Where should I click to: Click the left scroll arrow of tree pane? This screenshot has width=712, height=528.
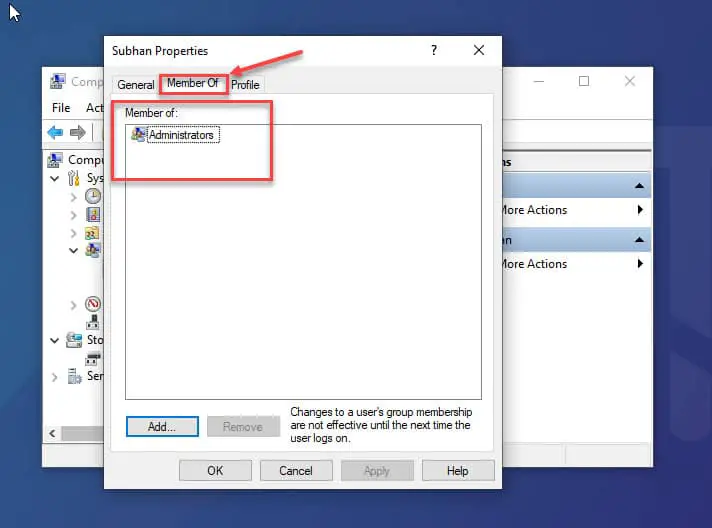click(x=52, y=434)
